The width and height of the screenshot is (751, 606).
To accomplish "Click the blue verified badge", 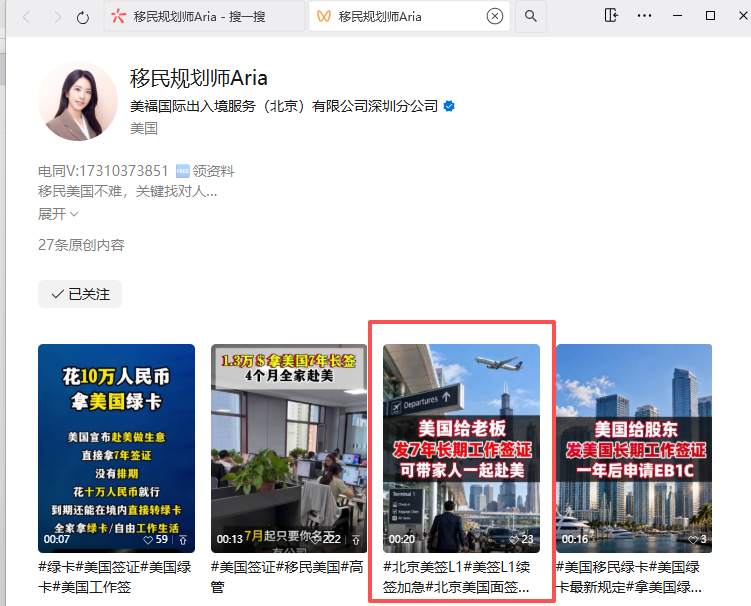I will click(x=449, y=106).
